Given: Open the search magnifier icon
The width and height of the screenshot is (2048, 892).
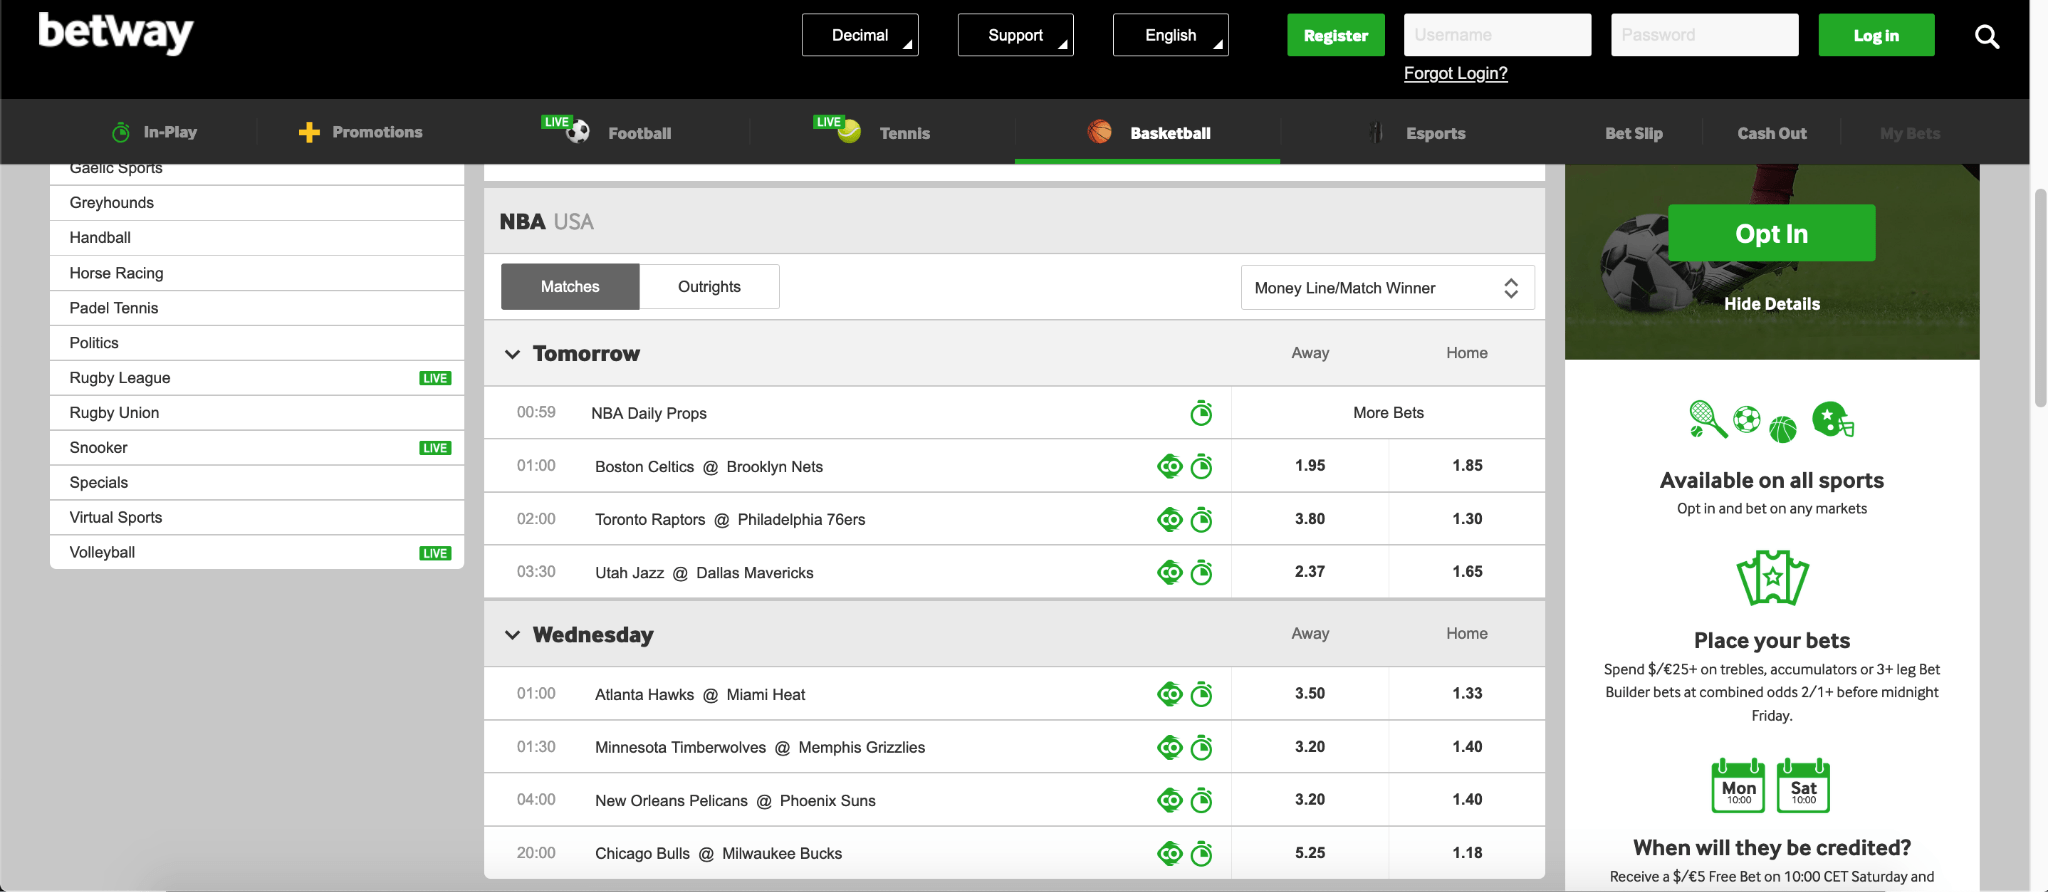Looking at the screenshot, I should [x=1987, y=37].
